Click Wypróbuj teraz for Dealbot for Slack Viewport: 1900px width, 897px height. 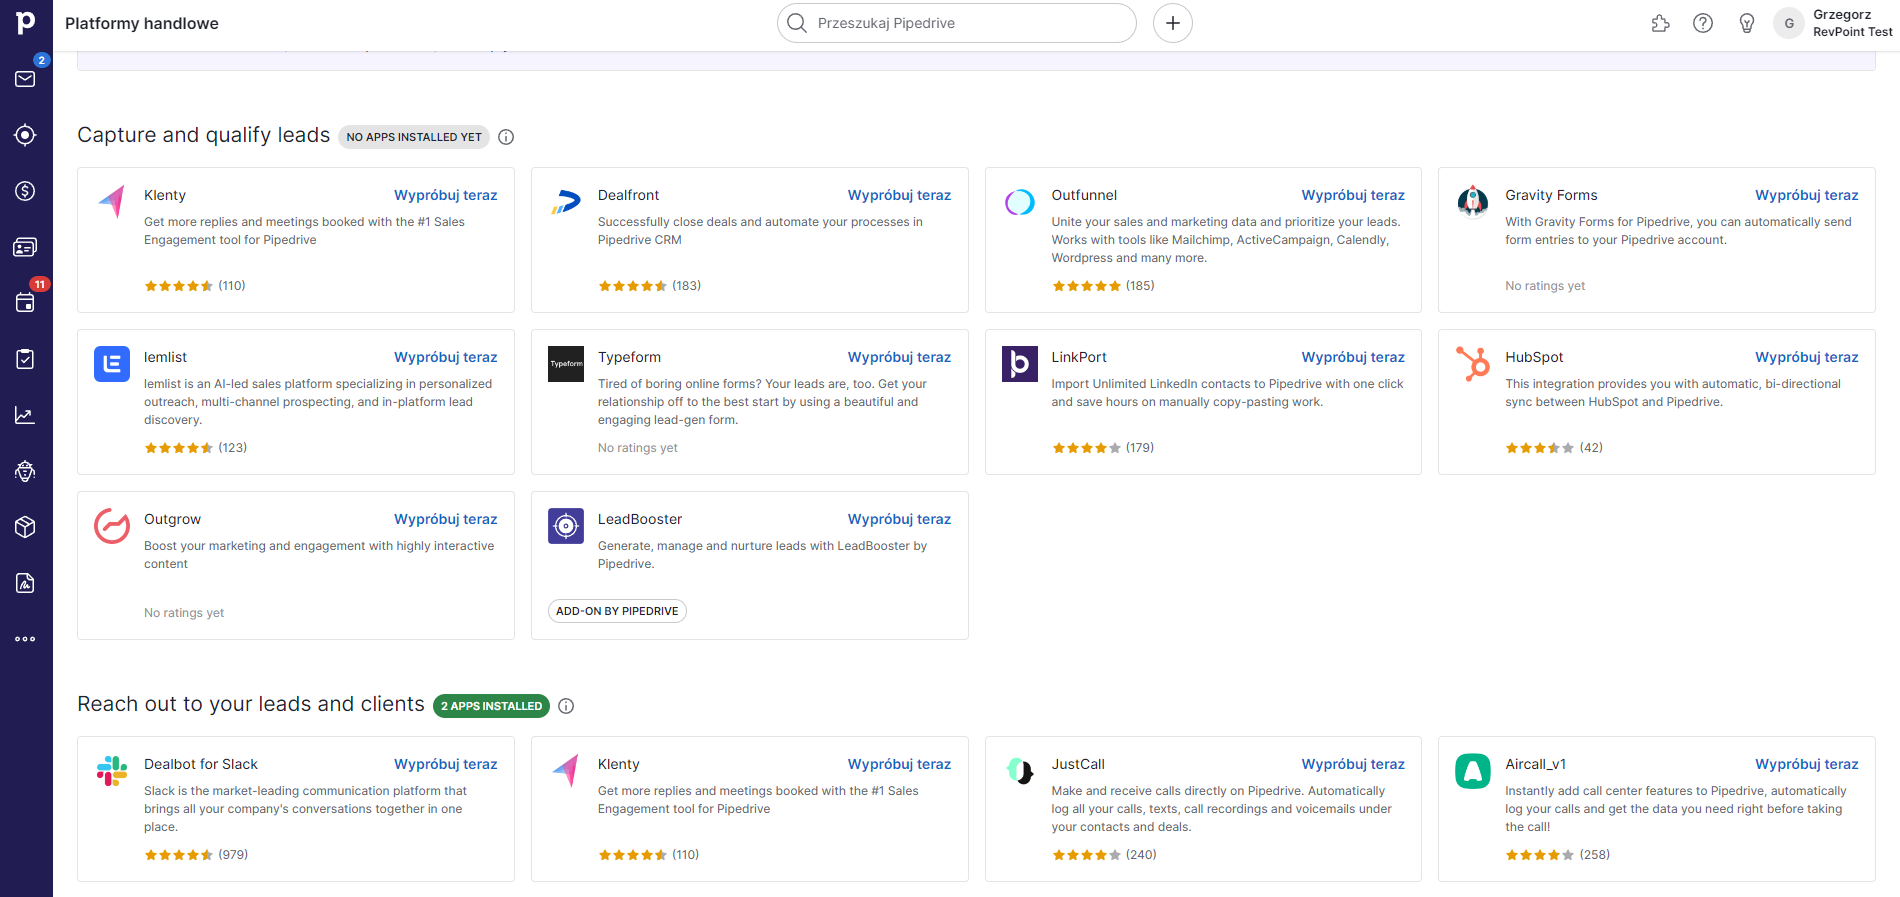pyautogui.click(x=445, y=764)
